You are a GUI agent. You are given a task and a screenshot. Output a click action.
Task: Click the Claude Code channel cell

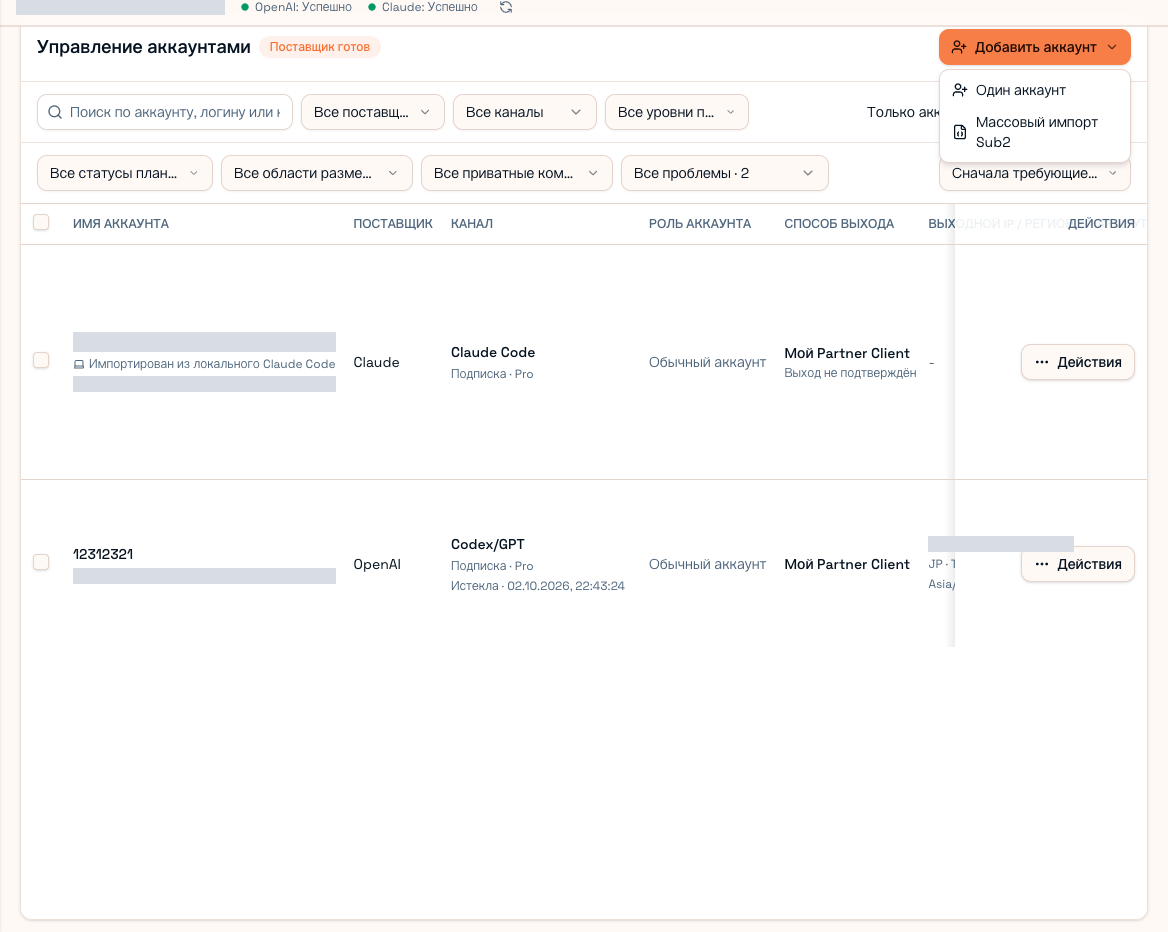[492, 352]
